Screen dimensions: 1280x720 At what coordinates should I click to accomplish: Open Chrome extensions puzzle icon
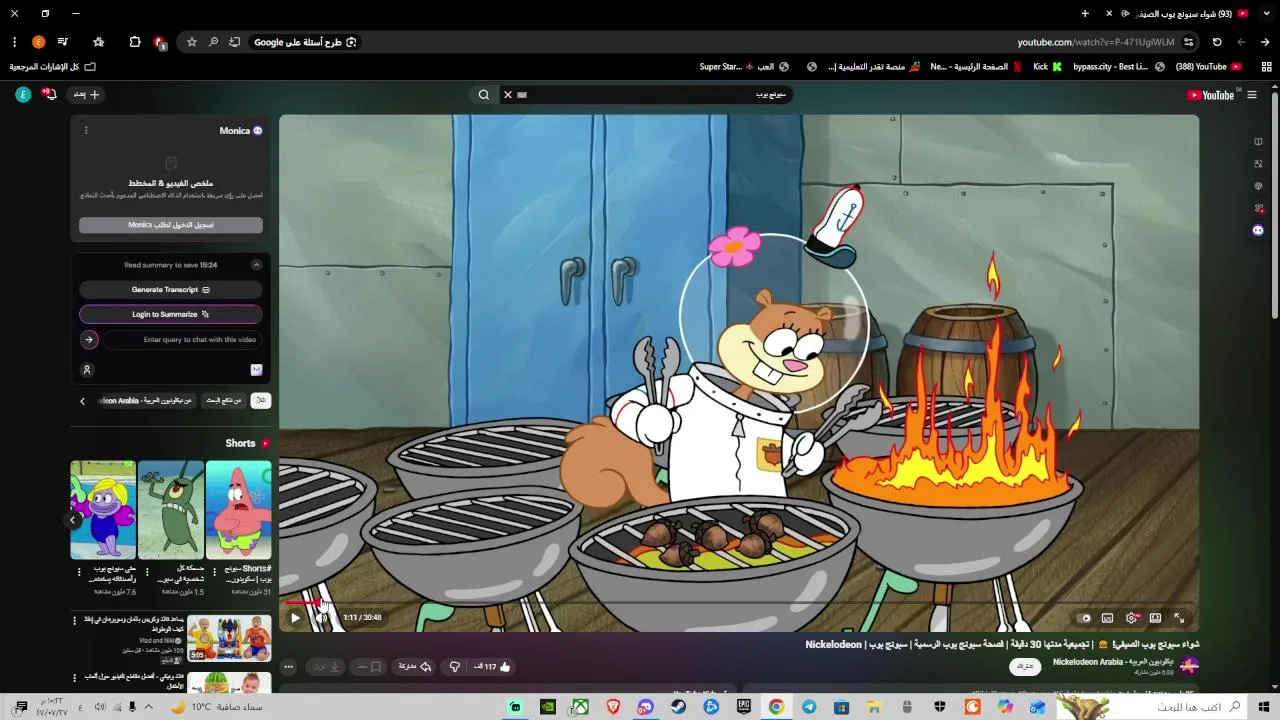pyautogui.click(x=135, y=42)
